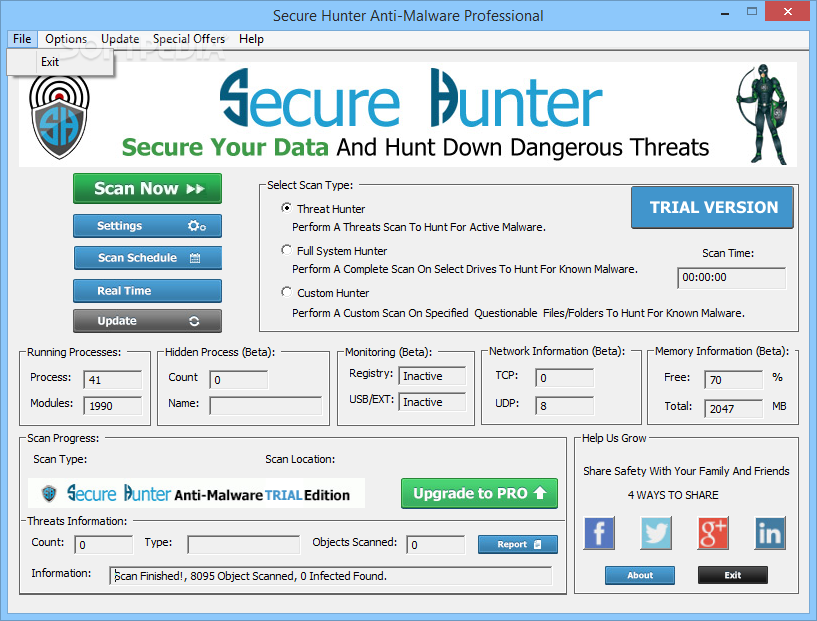Click the 'Scan Type:' label in Scan Progress
The width and height of the screenshot is (817, 621).
(x=60, y=459)
